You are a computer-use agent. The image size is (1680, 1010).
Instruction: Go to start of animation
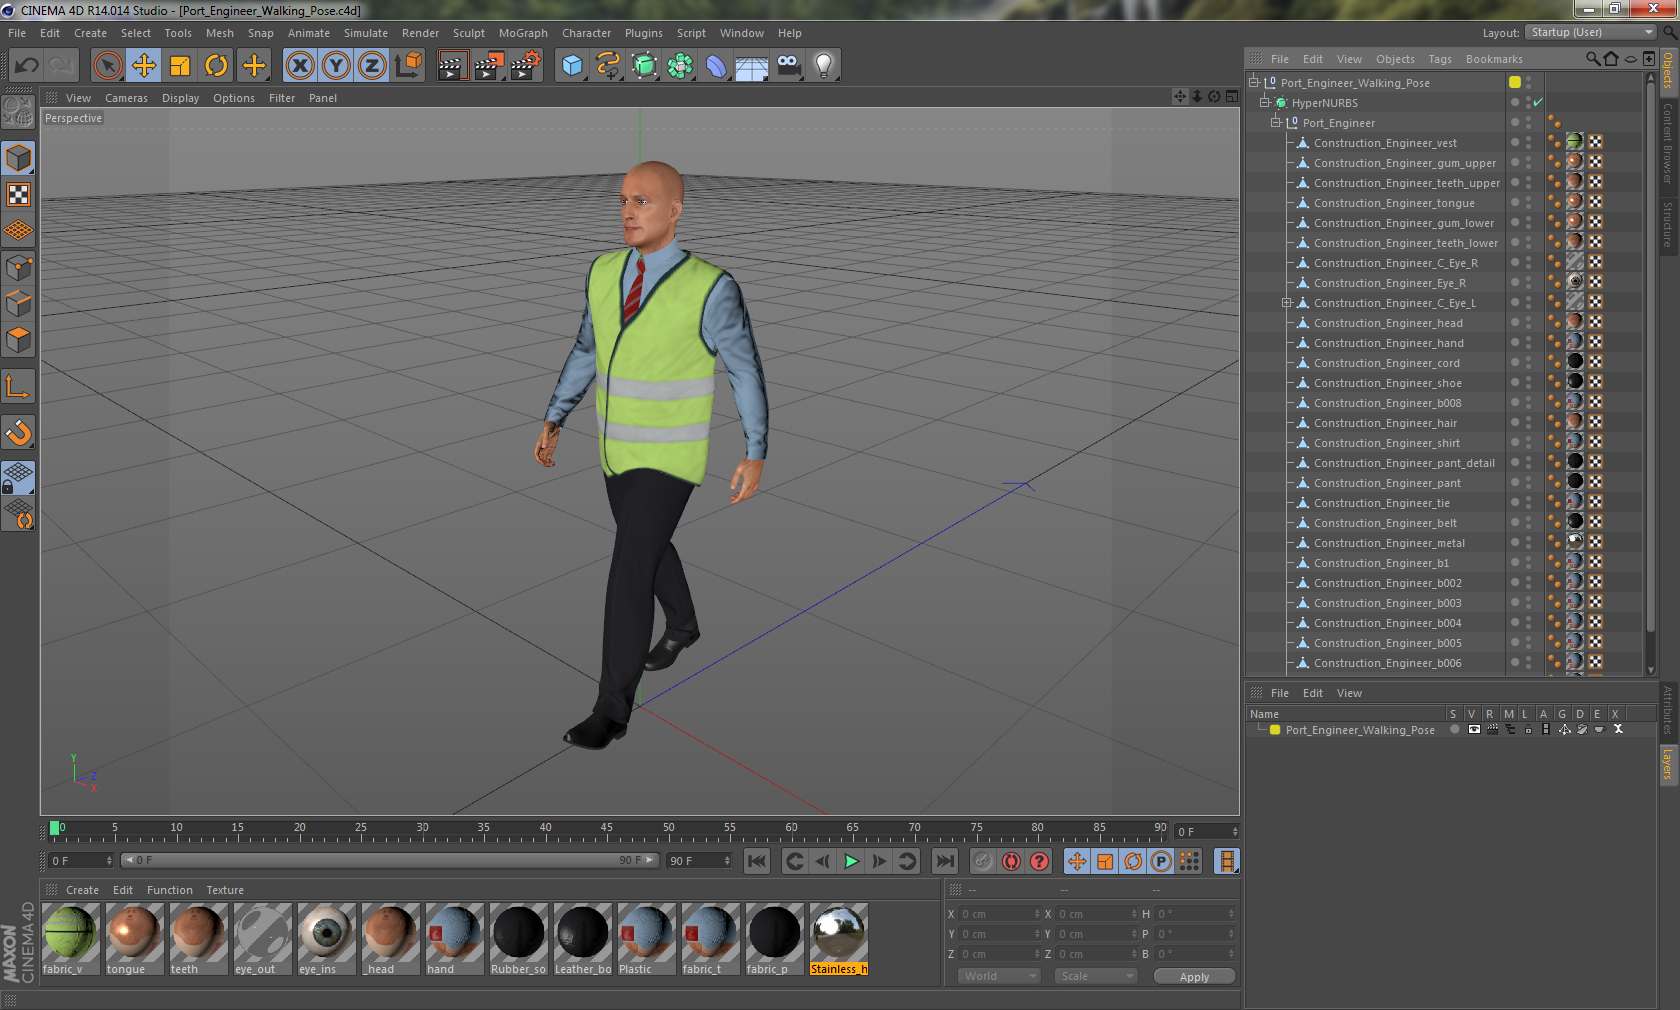757,861
